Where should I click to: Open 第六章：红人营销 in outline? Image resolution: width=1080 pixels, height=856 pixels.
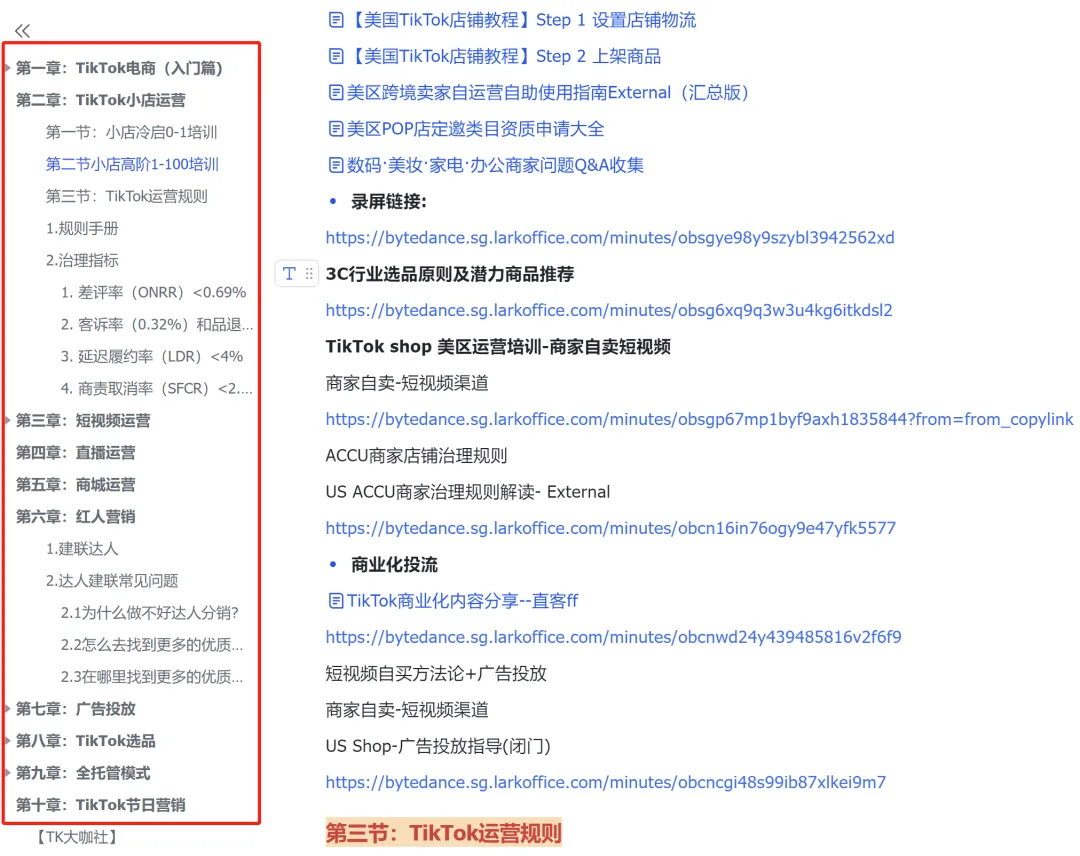pos(76,516)
